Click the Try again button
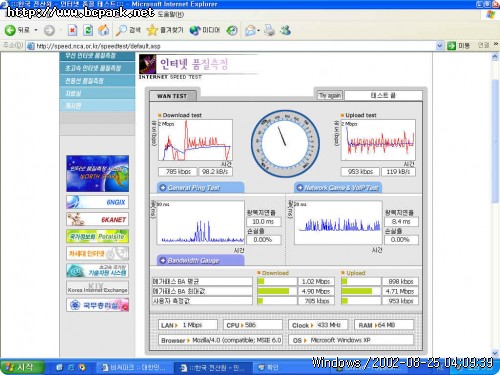 click(330, 95)
